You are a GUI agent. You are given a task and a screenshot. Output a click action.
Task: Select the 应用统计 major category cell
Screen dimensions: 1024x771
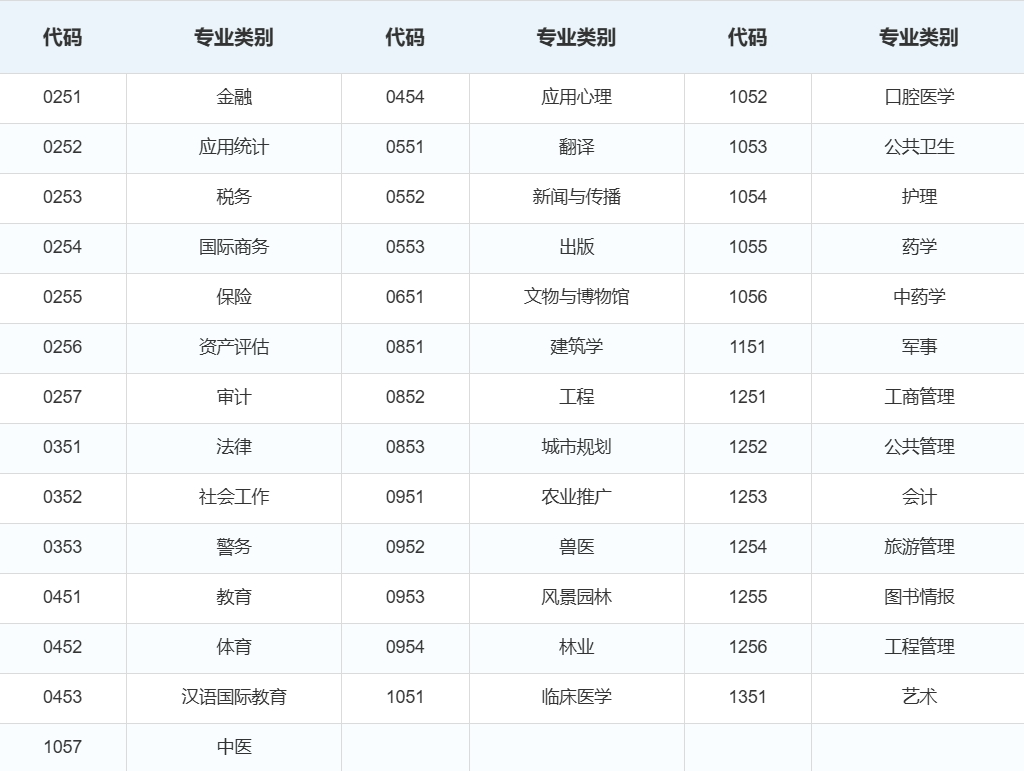click(x=234, y=147)
